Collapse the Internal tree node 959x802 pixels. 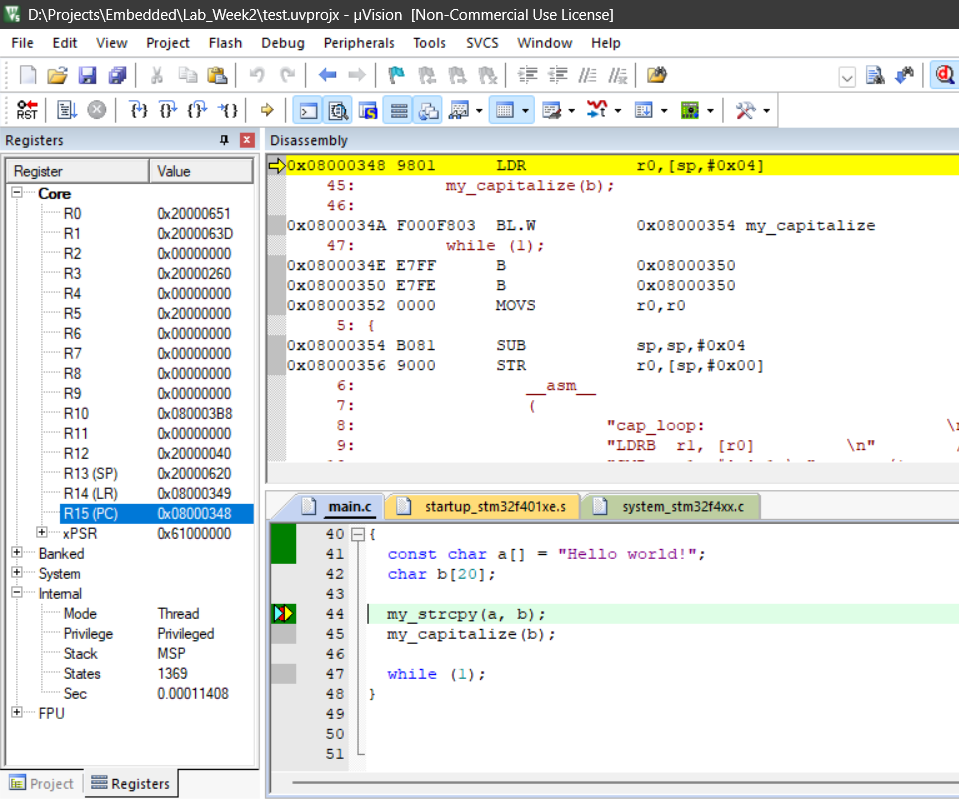(17, 593)
